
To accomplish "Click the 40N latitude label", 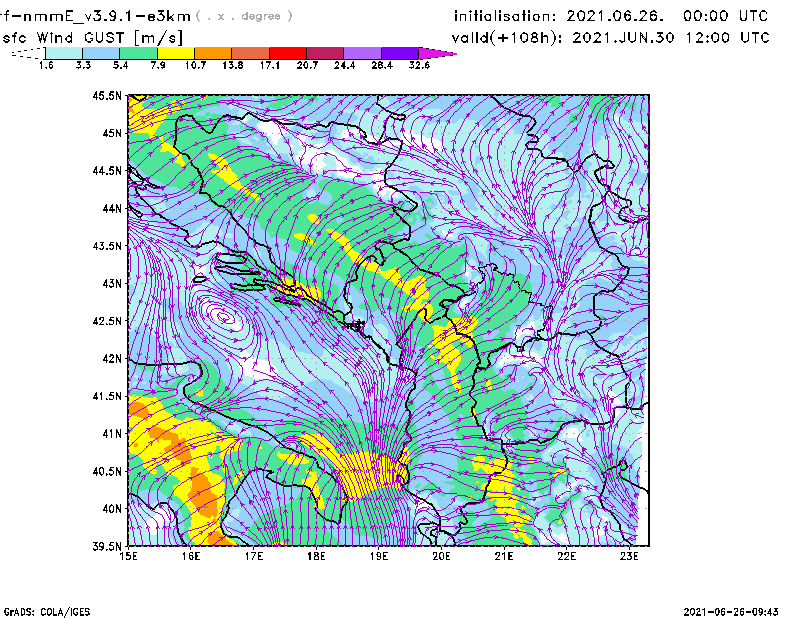I will [112, 509].
